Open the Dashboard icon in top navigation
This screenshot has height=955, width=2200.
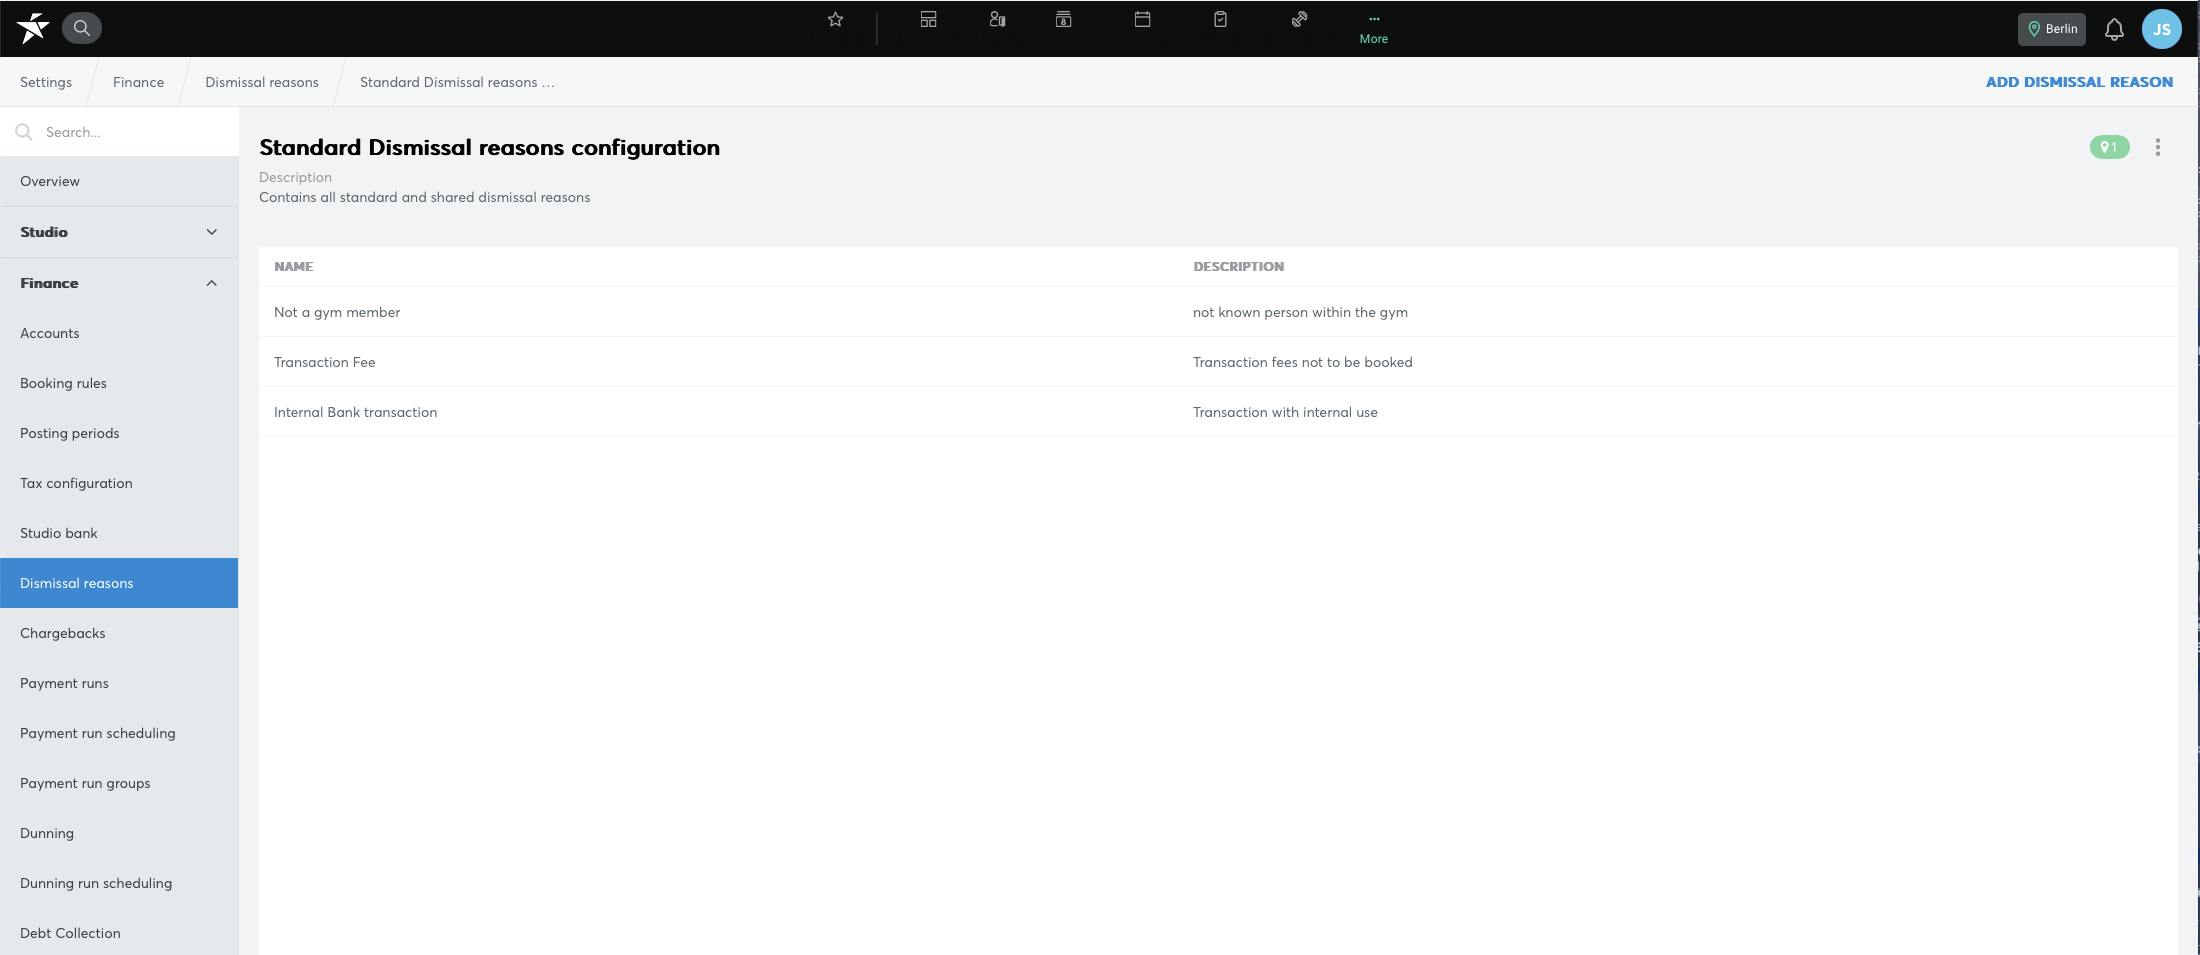click(x=929, y=19)
